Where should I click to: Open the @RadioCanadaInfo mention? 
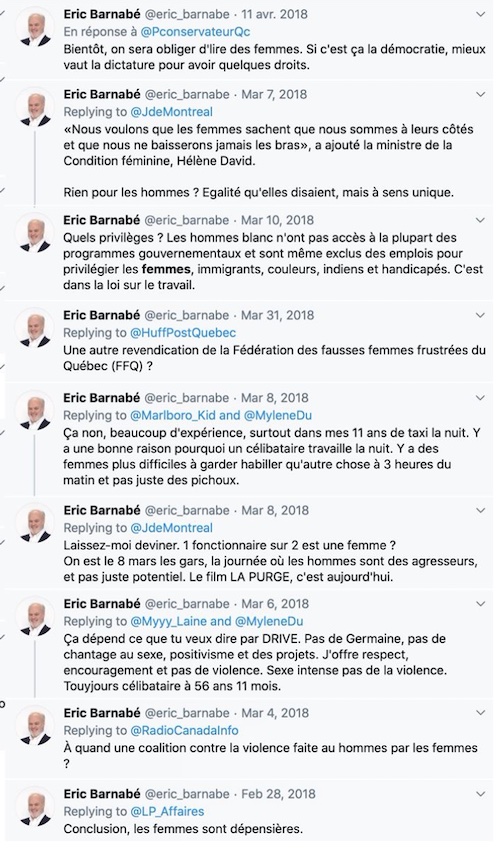click(184, 730)
